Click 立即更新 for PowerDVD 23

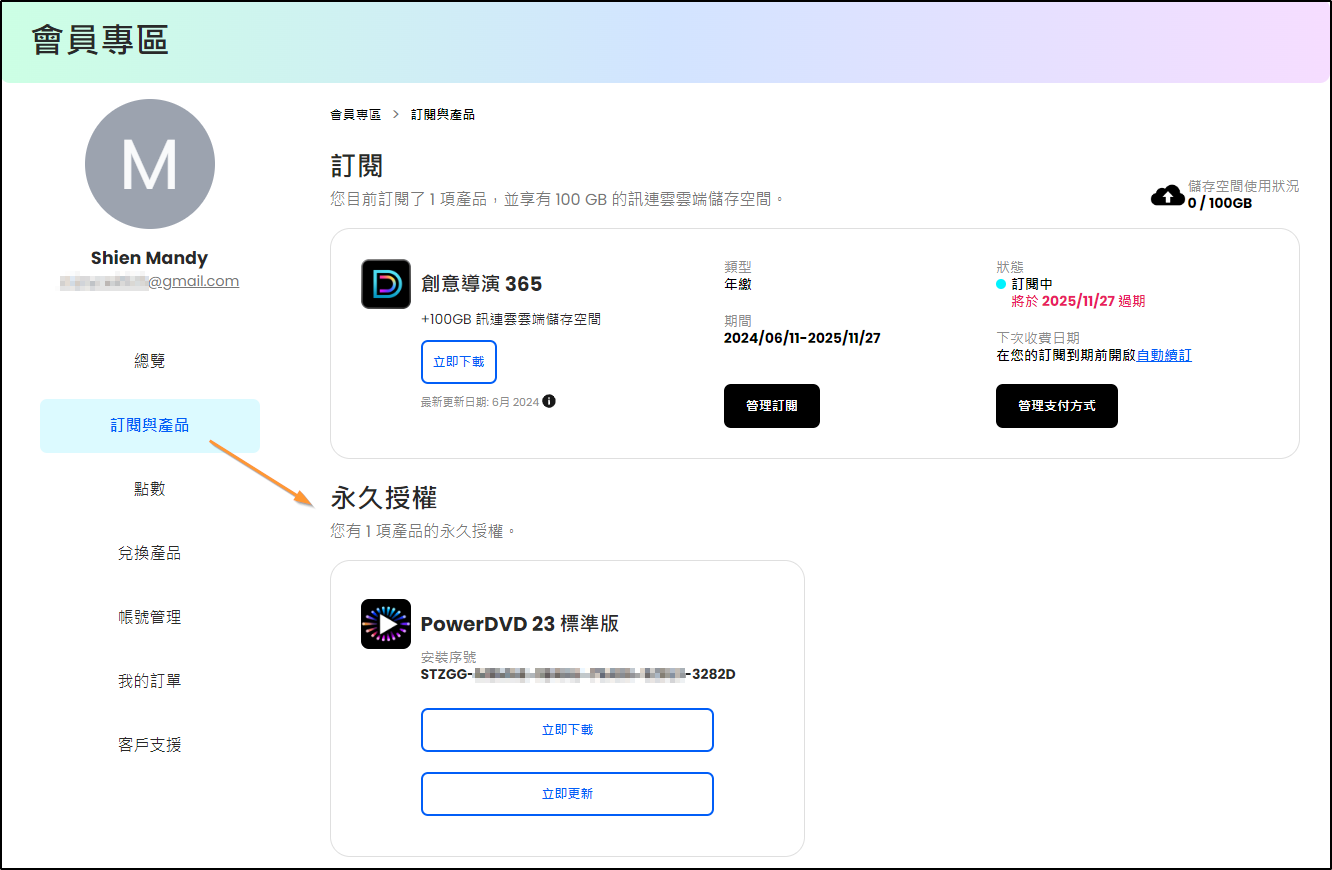coord(567,794)
